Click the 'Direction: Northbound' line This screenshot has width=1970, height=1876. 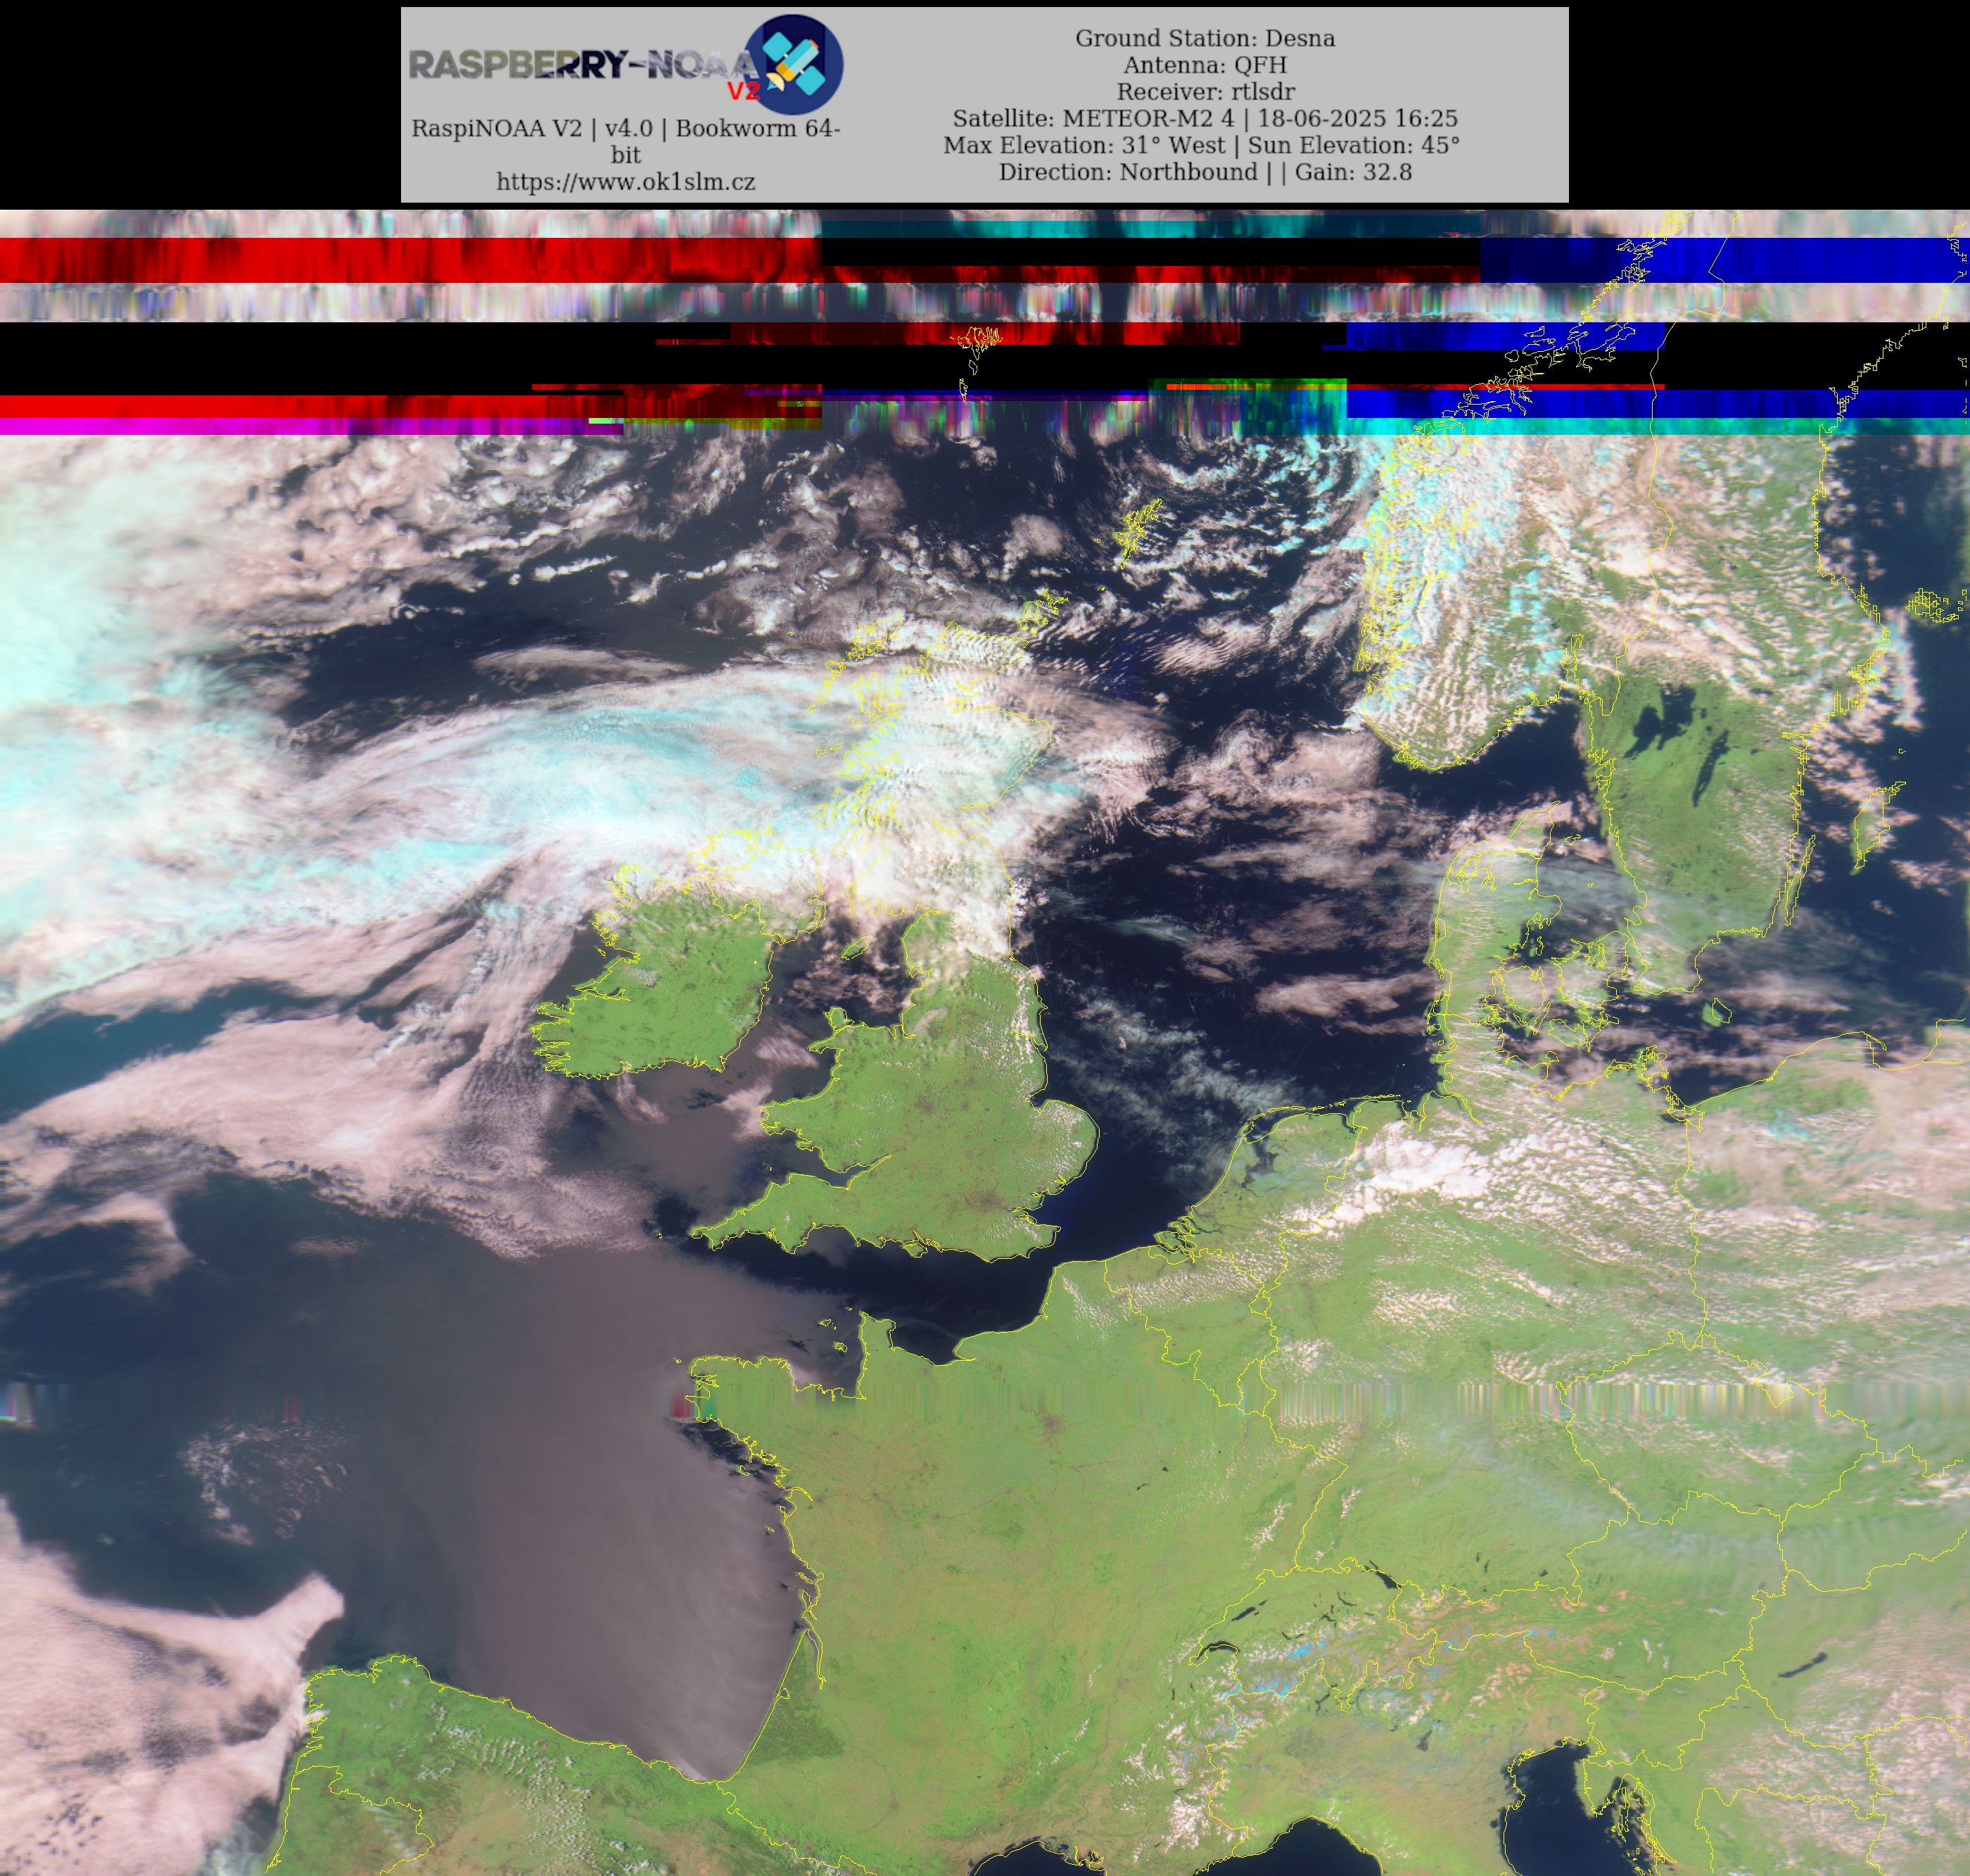[1205, 172]
